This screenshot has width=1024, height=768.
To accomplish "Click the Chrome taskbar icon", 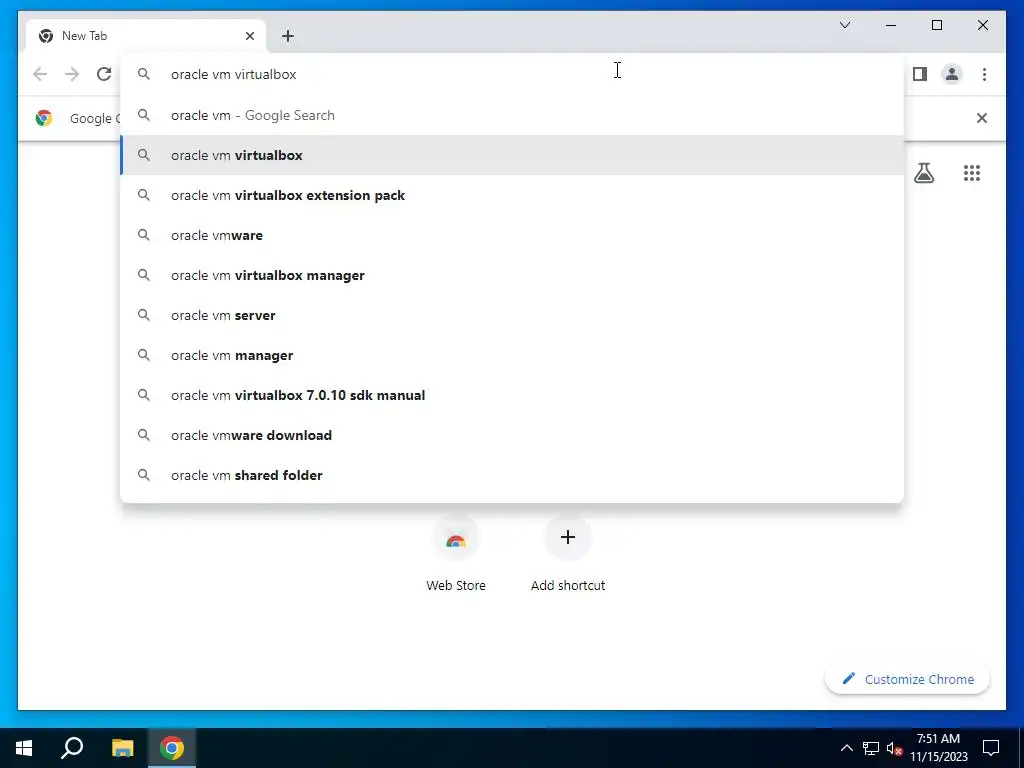I will pos(172,748).
